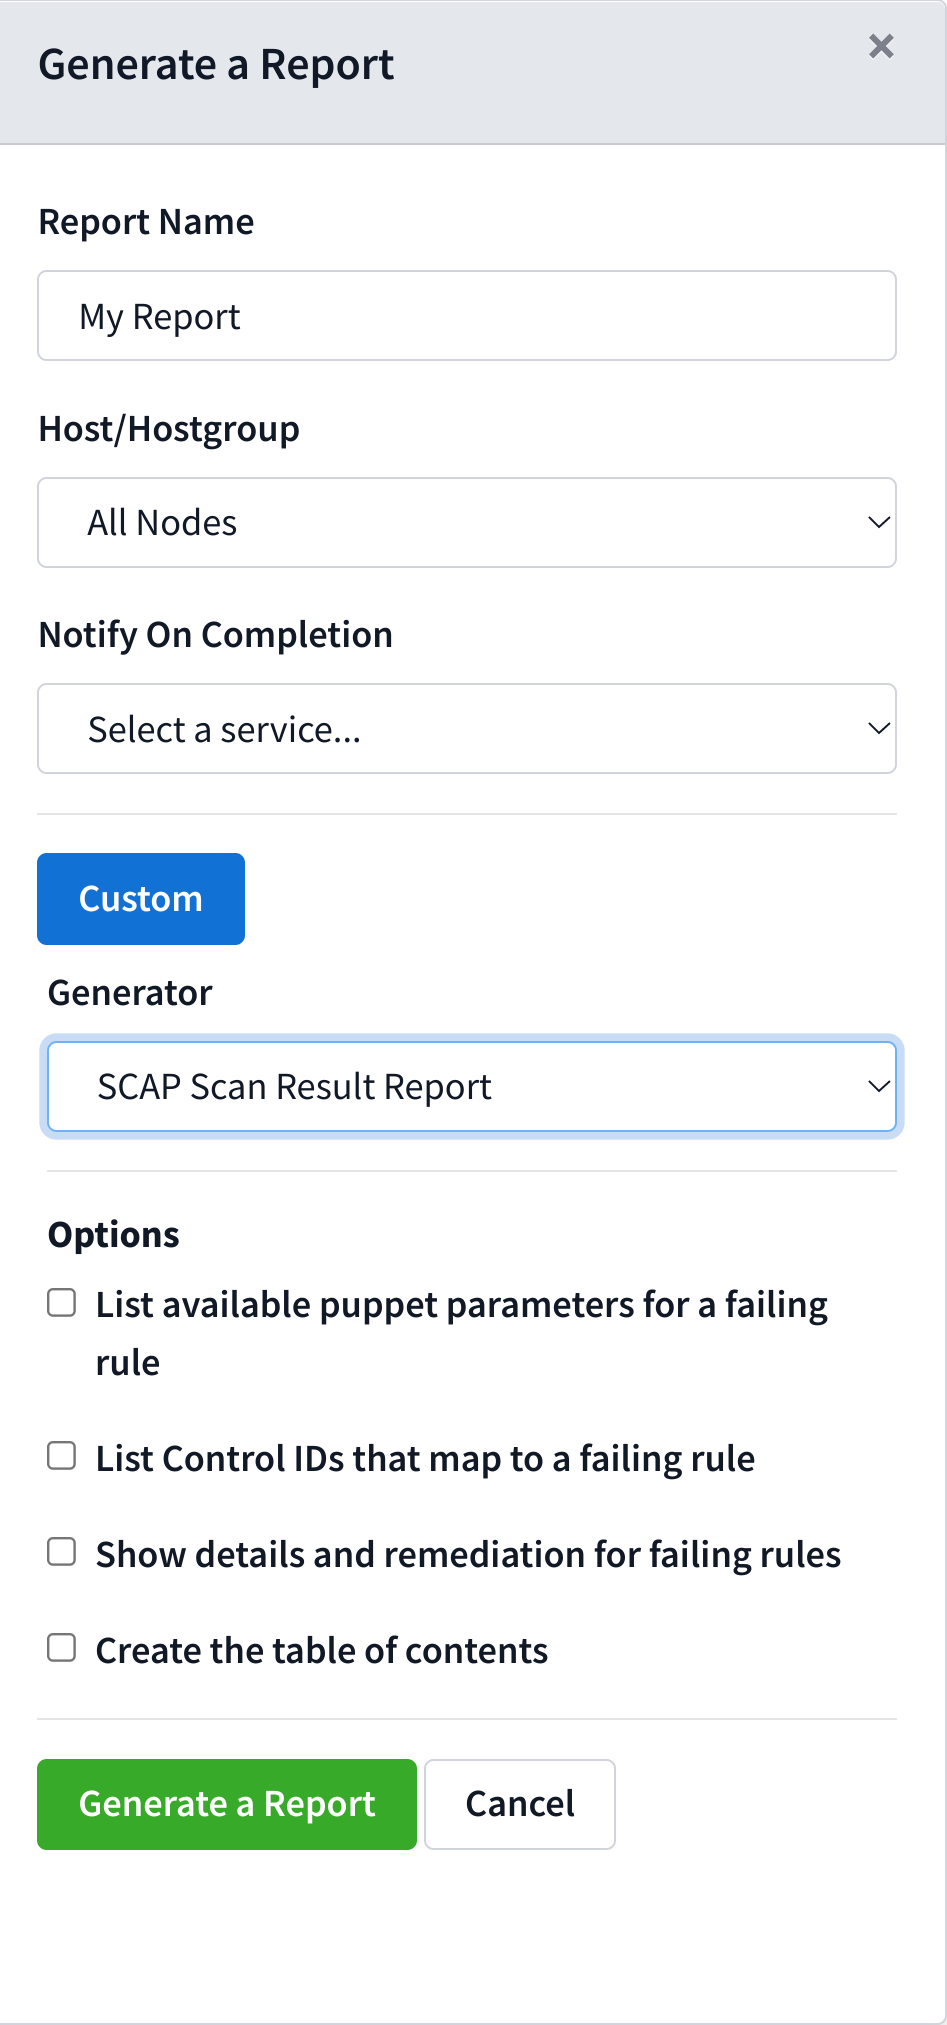
Task: Tick the List Control IDs checkbox
Action: [62, 1456]
